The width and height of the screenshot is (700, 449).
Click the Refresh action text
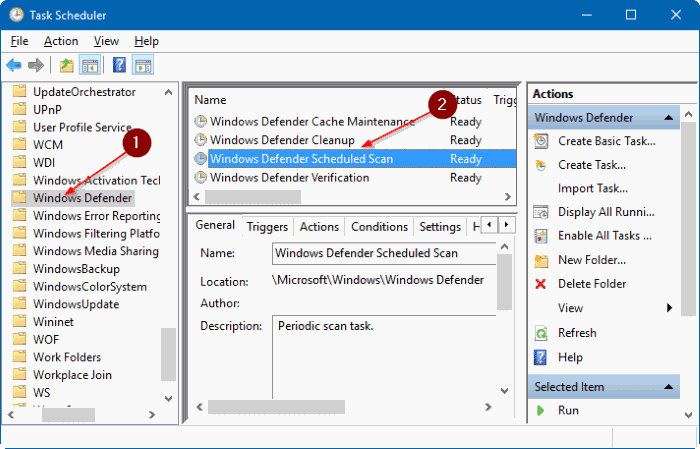[x=577, y=333]
